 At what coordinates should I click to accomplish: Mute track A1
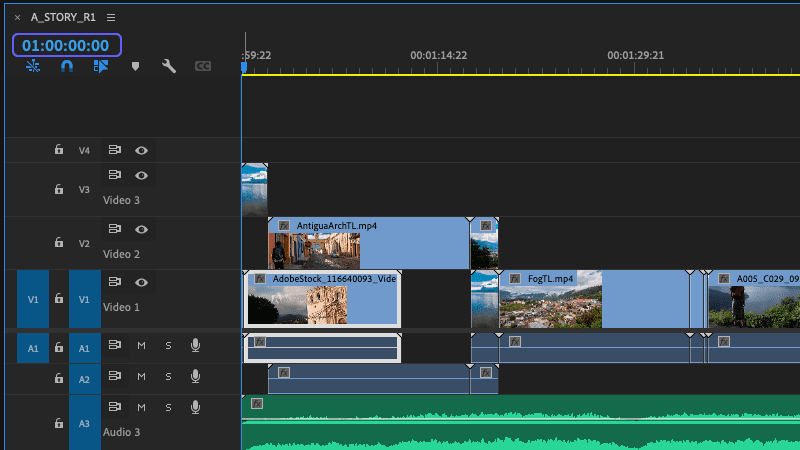141,345
